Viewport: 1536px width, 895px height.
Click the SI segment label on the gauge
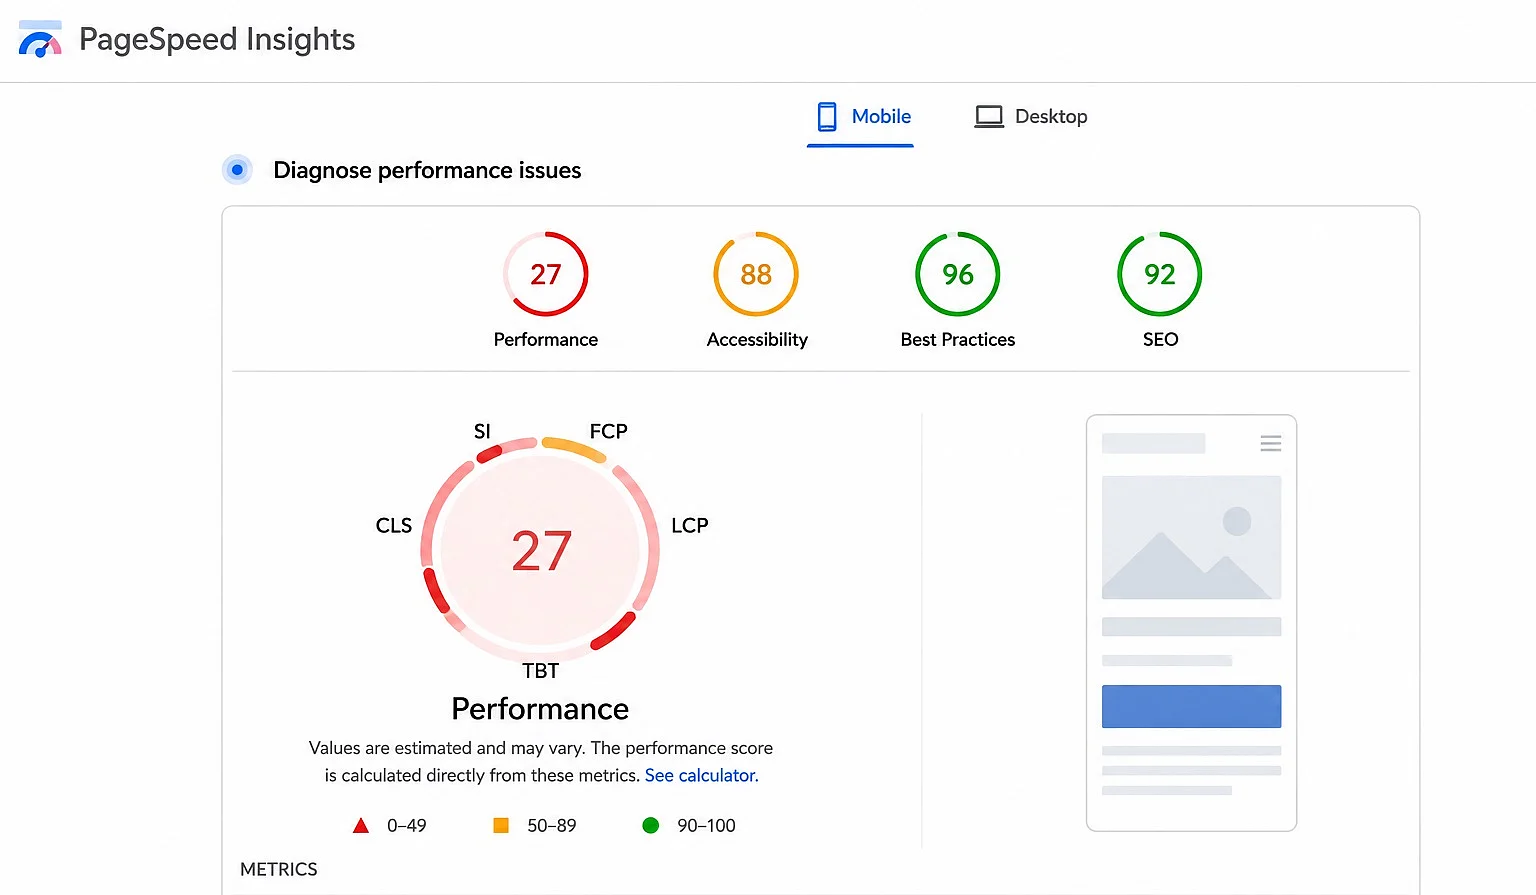point(482,432)
